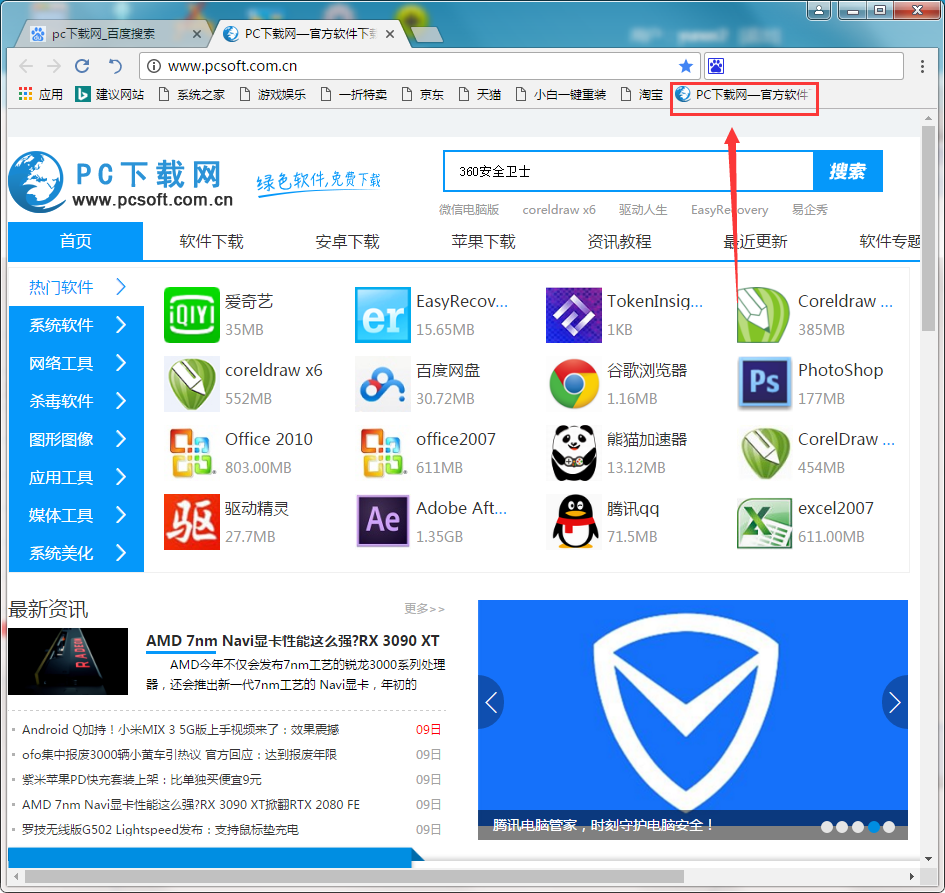Image resolution: width=945 pixels, height=893 pixels.
Task: Open the iQIYI app icon
Action: 192,315
